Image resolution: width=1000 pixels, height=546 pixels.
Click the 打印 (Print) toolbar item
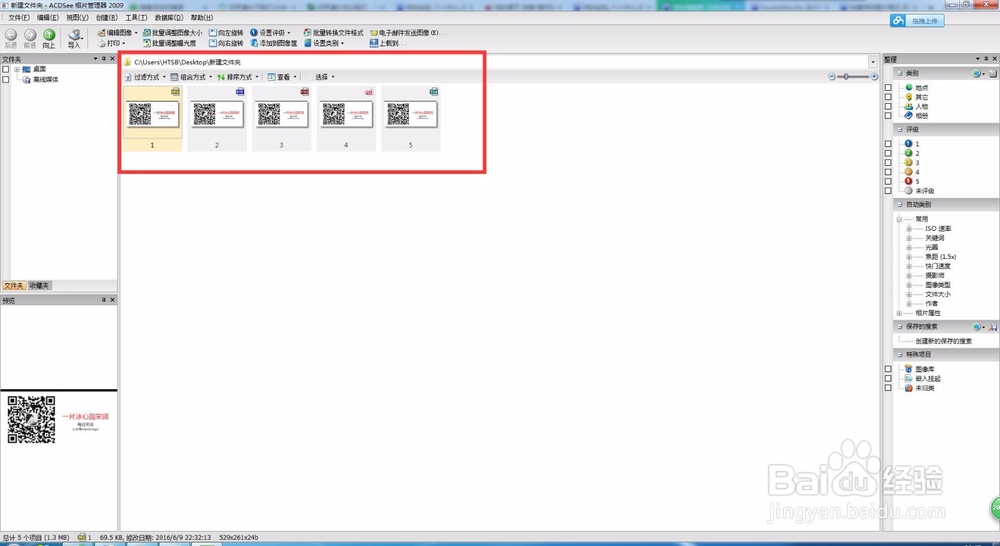112,43
